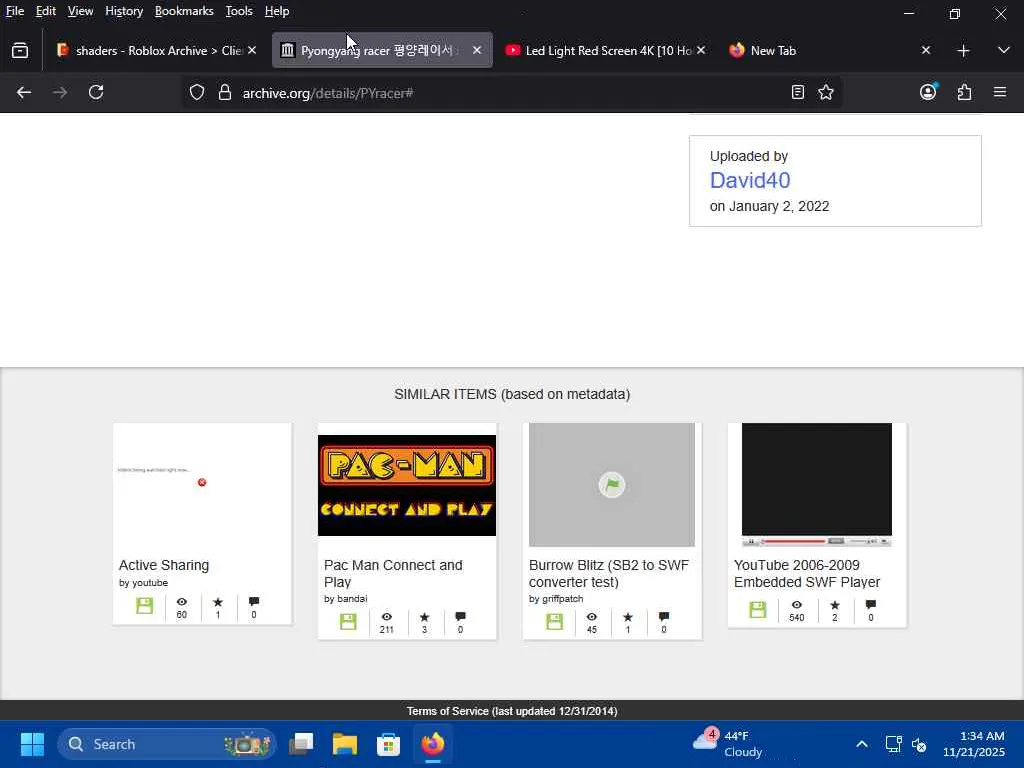Open the Firefox application hamburger menu
Image resolution: width=1024 pixels, height=768 pixels.
(999, 93)
